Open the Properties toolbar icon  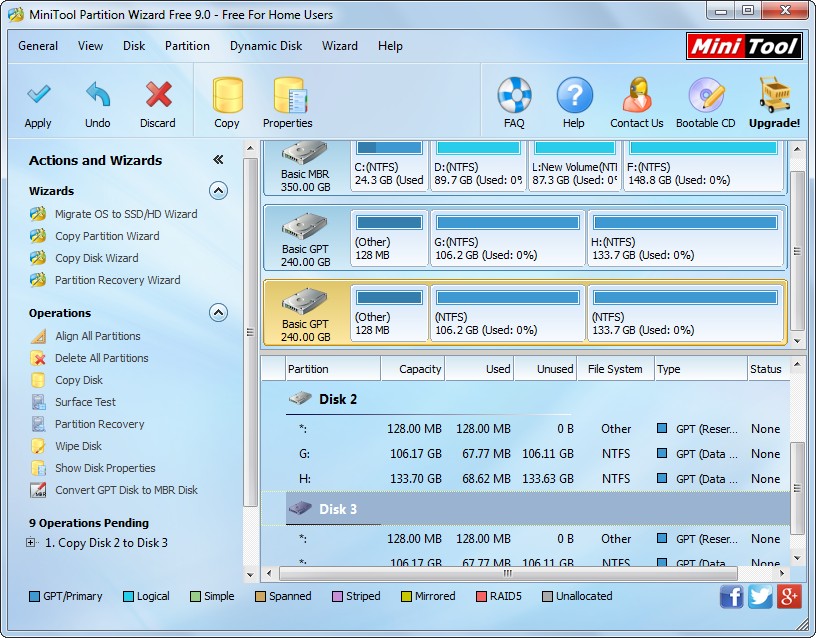click(289, 95)
